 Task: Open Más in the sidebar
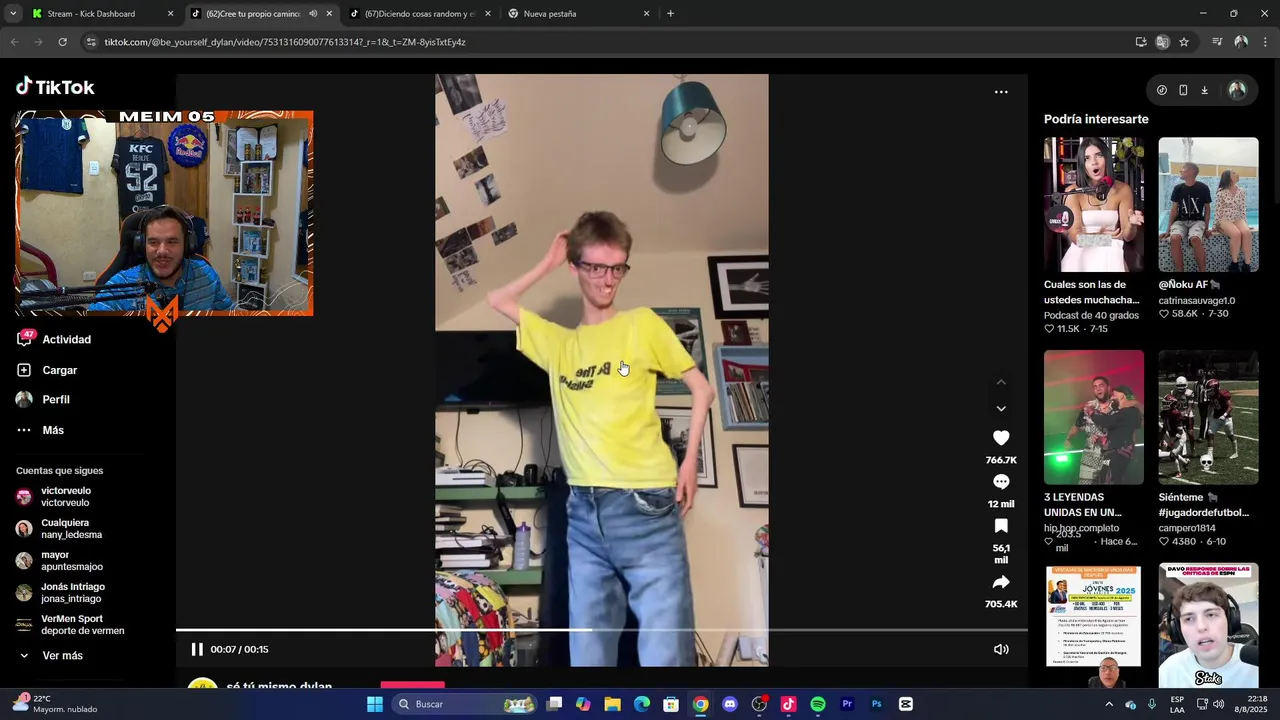[x=40, y=430]
